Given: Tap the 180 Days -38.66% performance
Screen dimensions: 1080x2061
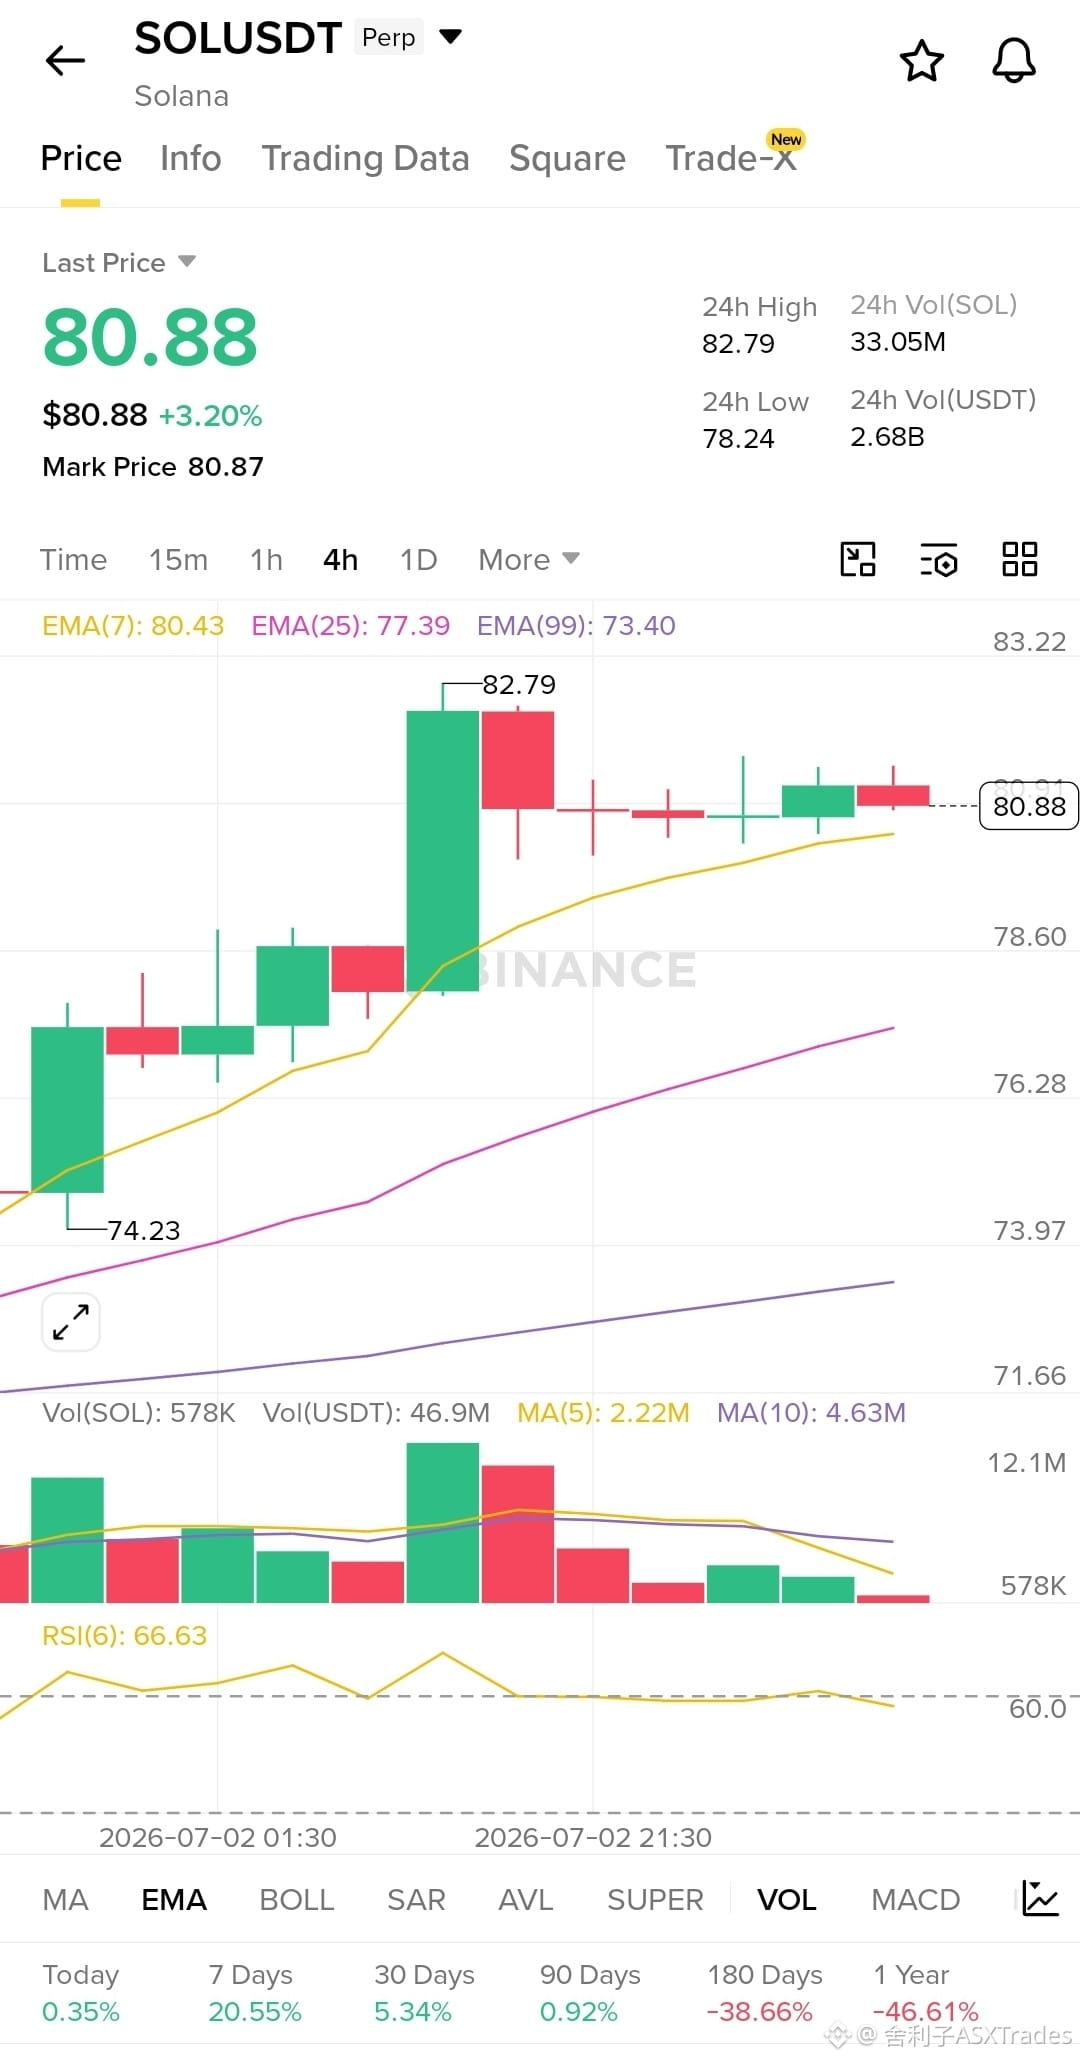Looking at the screenshot, I should point(764,1992).
